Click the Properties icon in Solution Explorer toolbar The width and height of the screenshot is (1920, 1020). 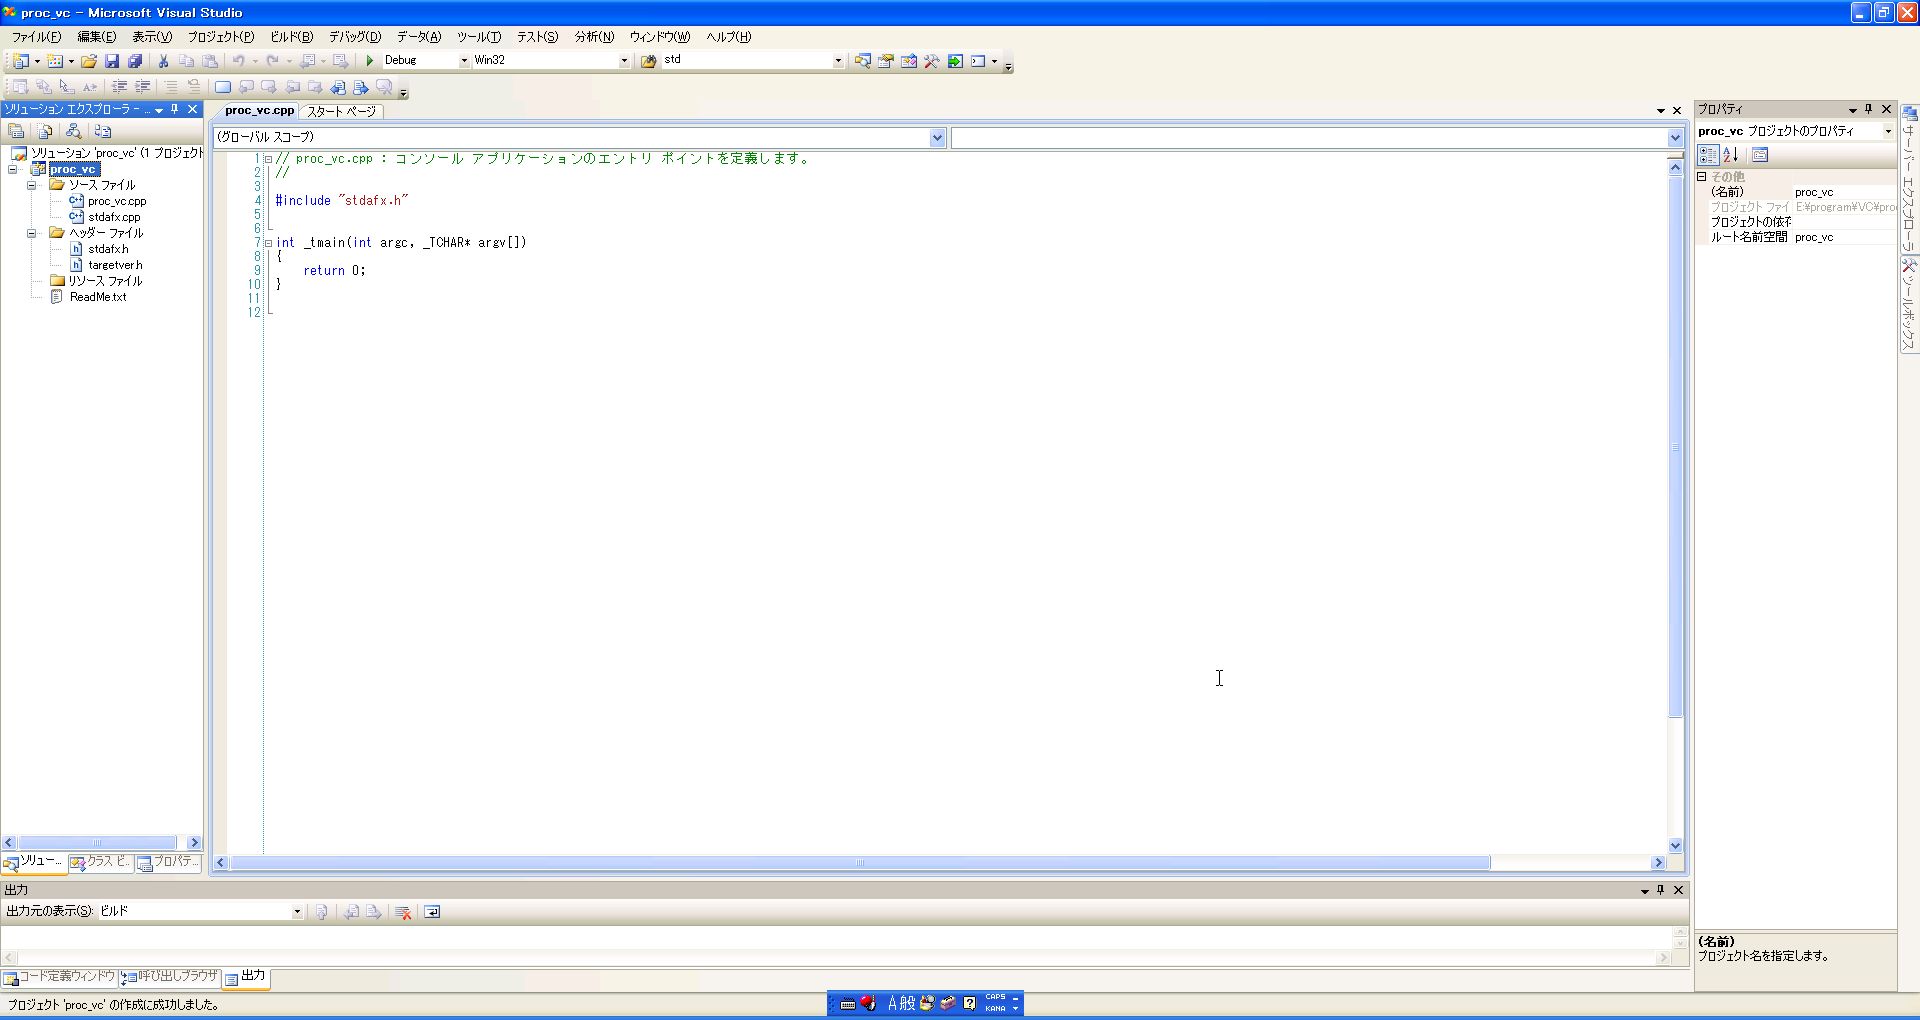(x=16, y=131)
